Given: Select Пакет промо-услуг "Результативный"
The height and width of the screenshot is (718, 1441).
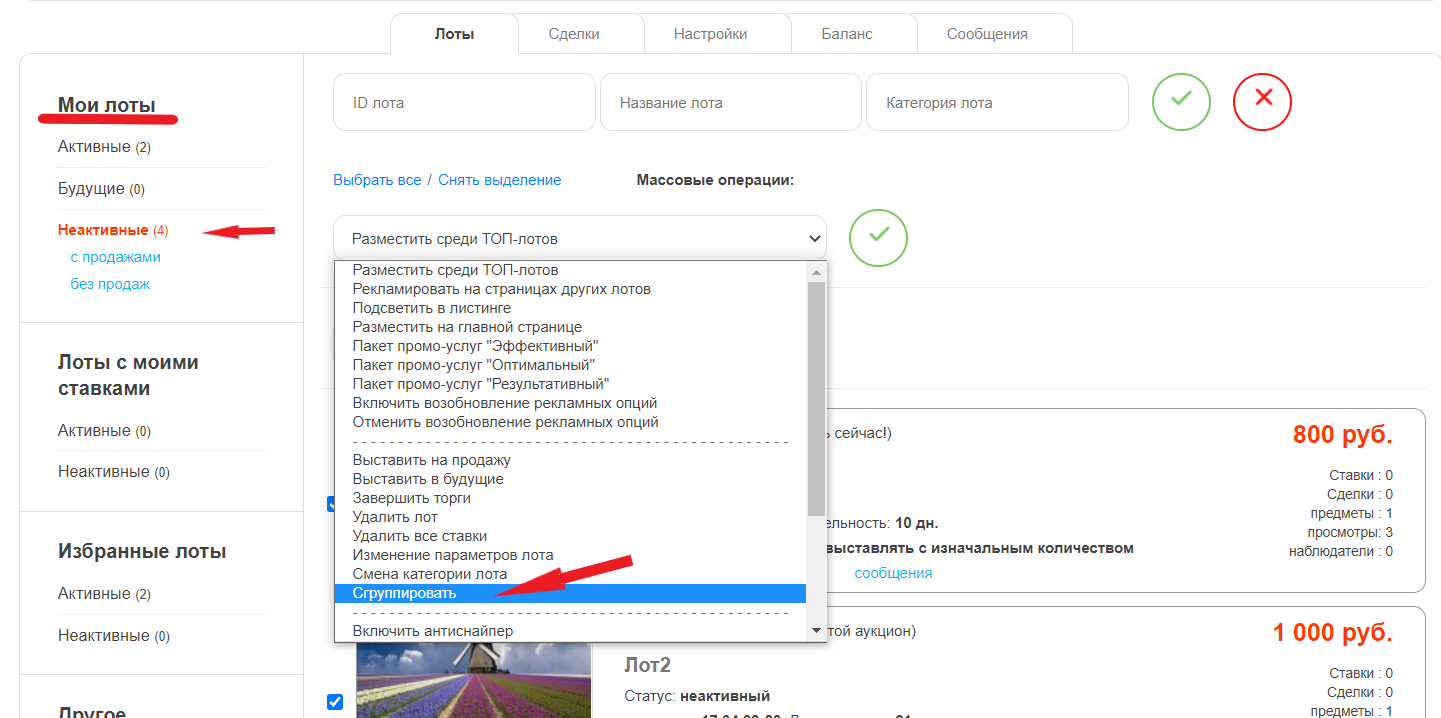Looking at the screenshot, I should click(x=570, y=384).
